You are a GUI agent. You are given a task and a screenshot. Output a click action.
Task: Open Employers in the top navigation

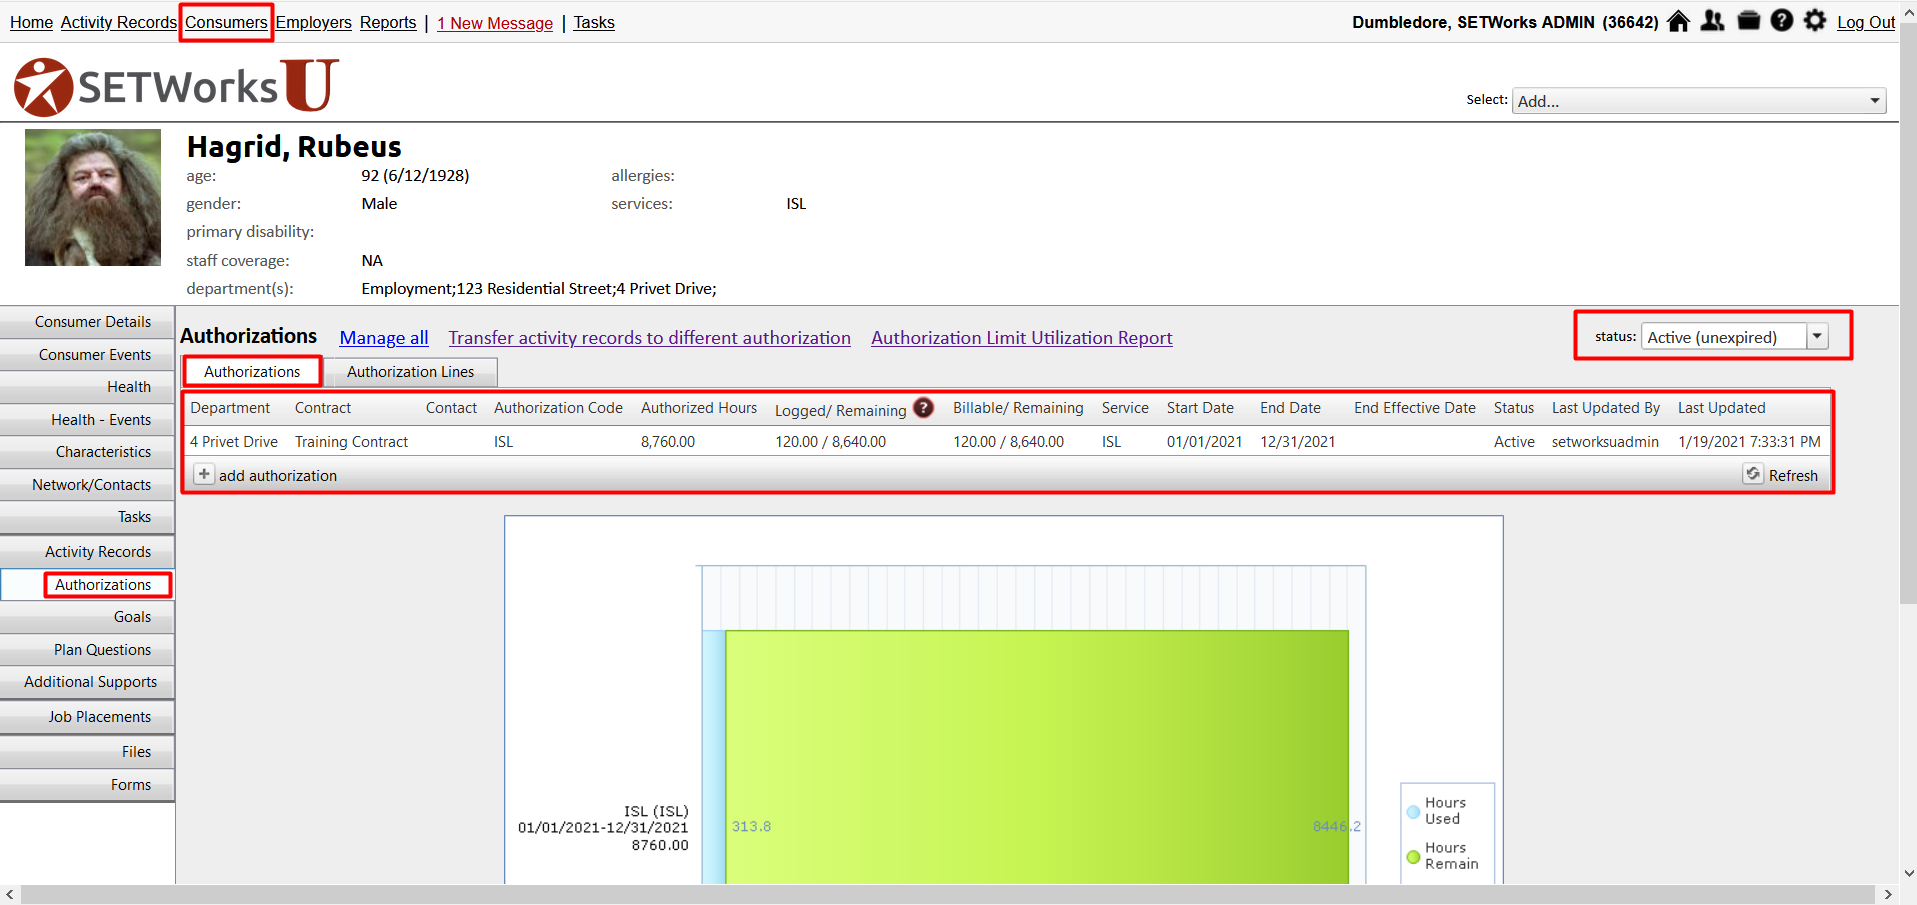click(x=314, y=22)
